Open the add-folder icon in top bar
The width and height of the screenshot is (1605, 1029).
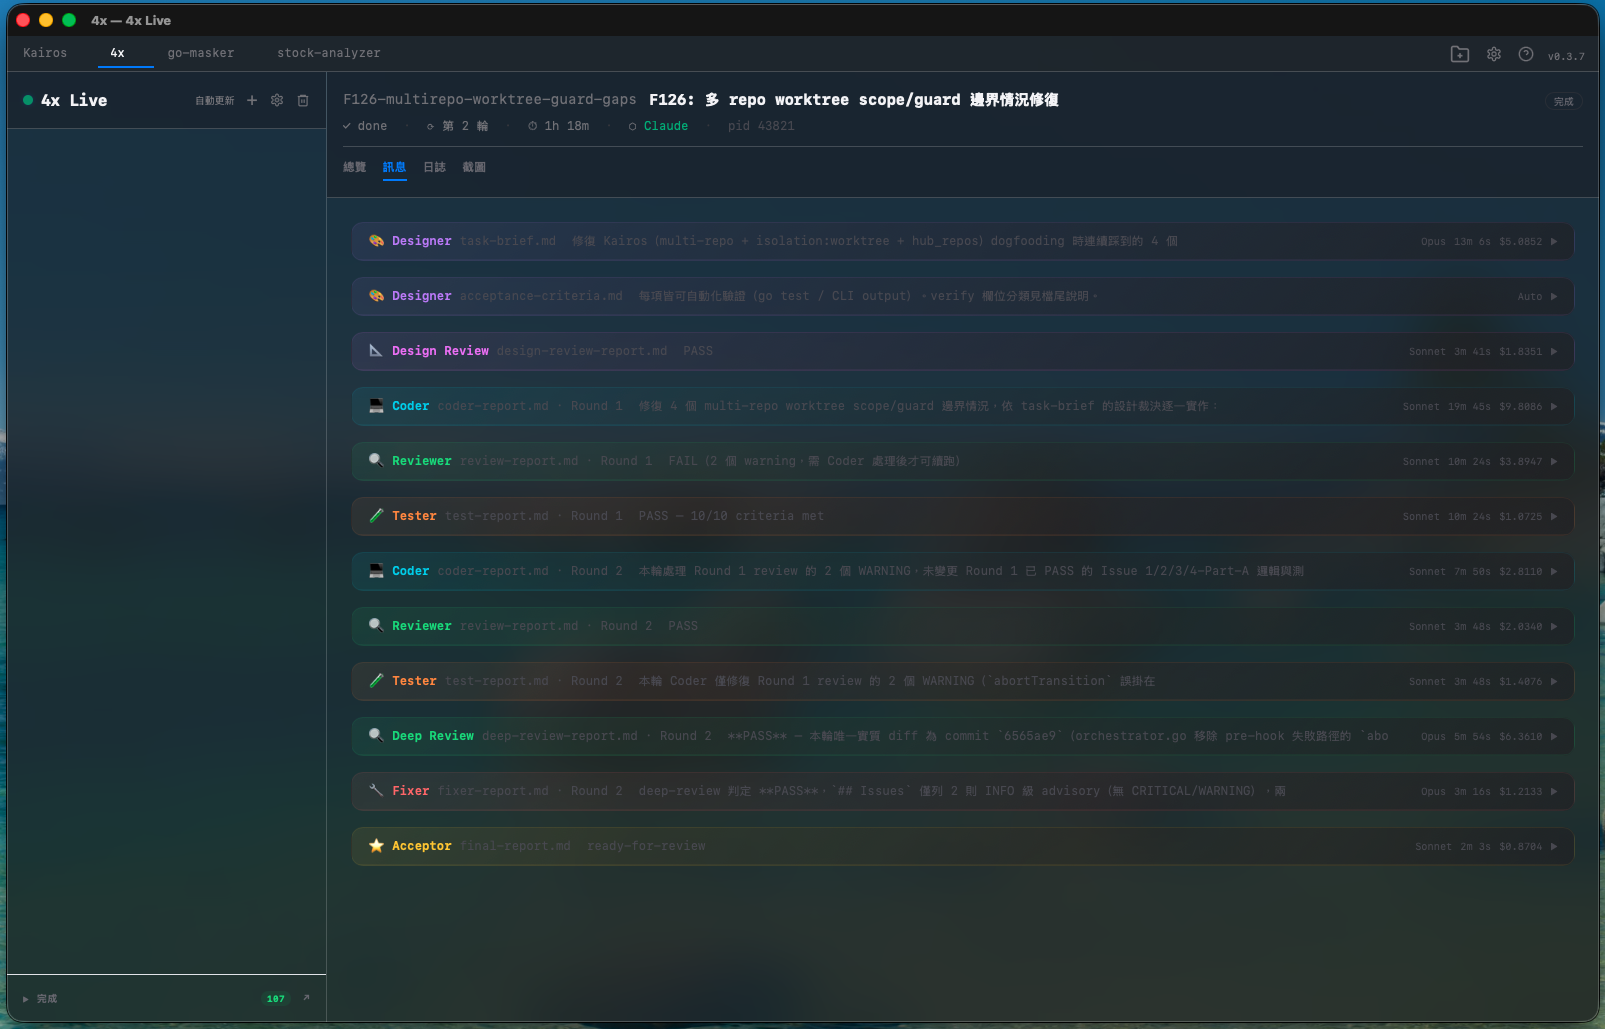[x=1460, y=54]
